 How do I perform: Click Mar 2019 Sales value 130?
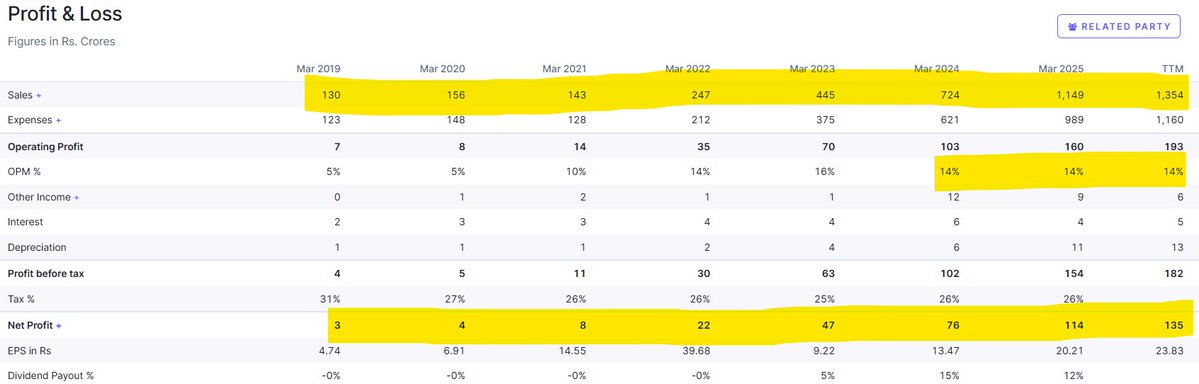coord(332,96)
